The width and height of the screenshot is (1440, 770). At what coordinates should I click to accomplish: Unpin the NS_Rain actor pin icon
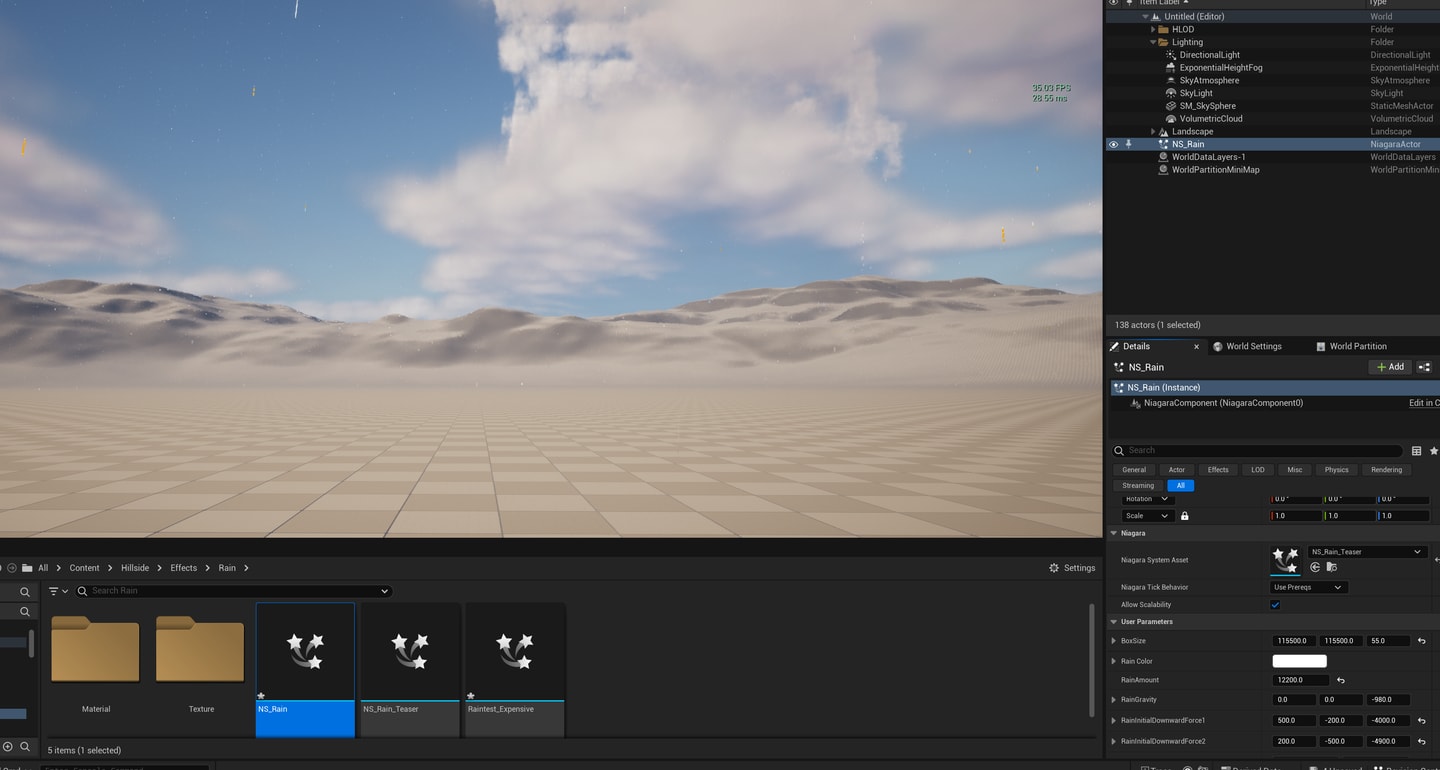tap(1129, 144)
